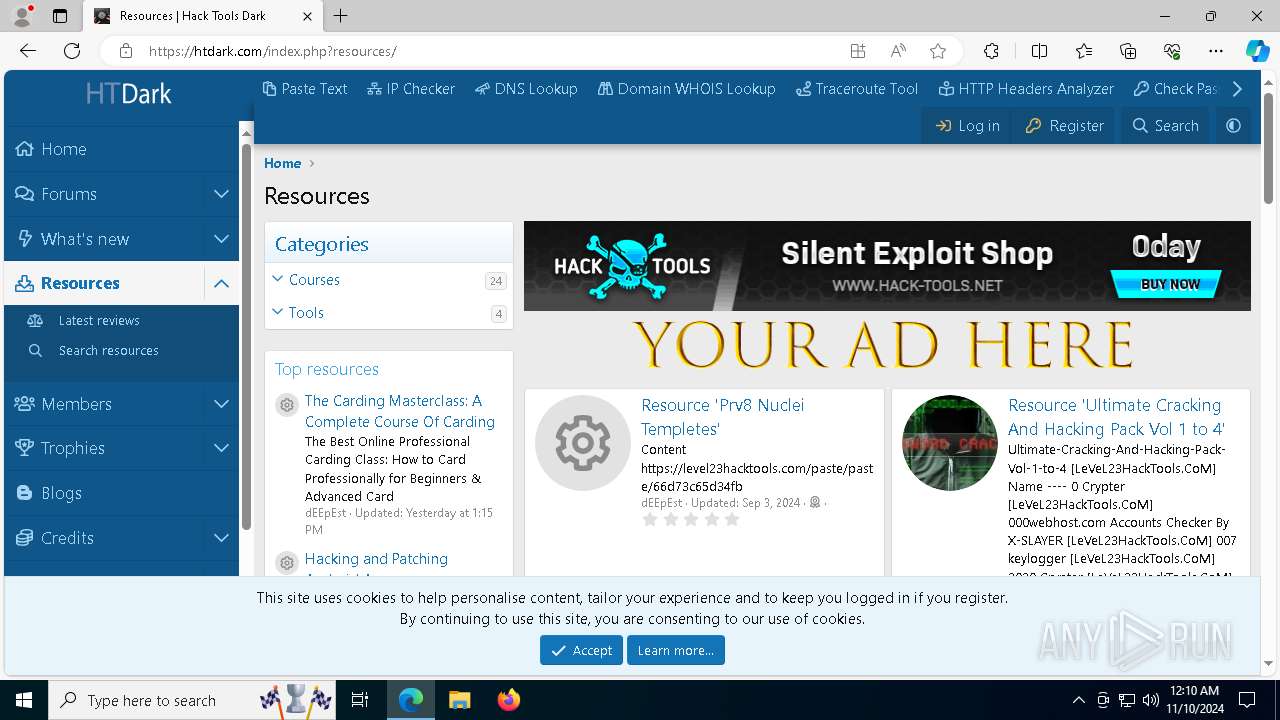1280x720 pixels.
Task: Open the Windows Start menu
Action: point(24,700)
